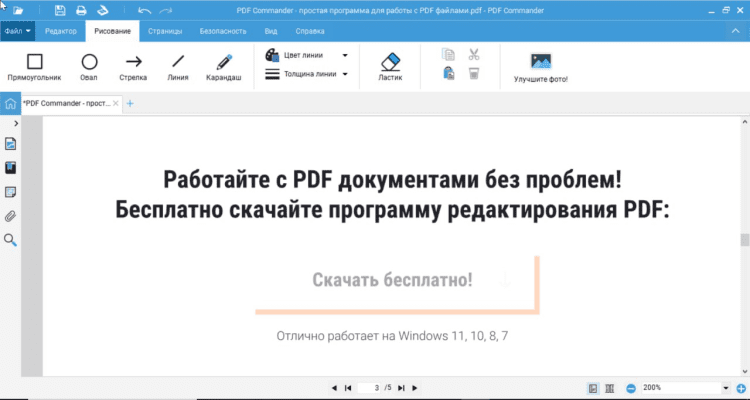Switch to the Рисование tab
Screen dimensions: 750x400
(112, 31)
